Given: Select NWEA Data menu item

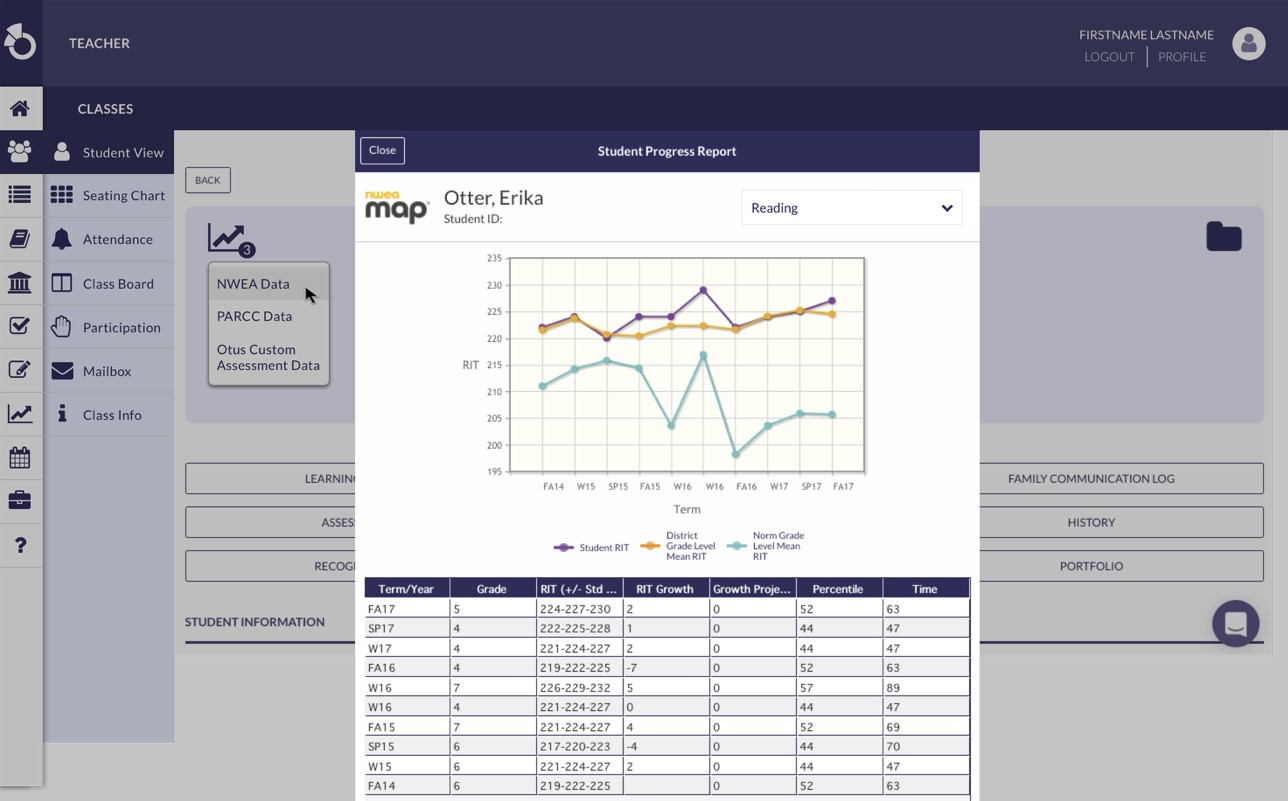Looking at the screenshot, I should 268,284.
